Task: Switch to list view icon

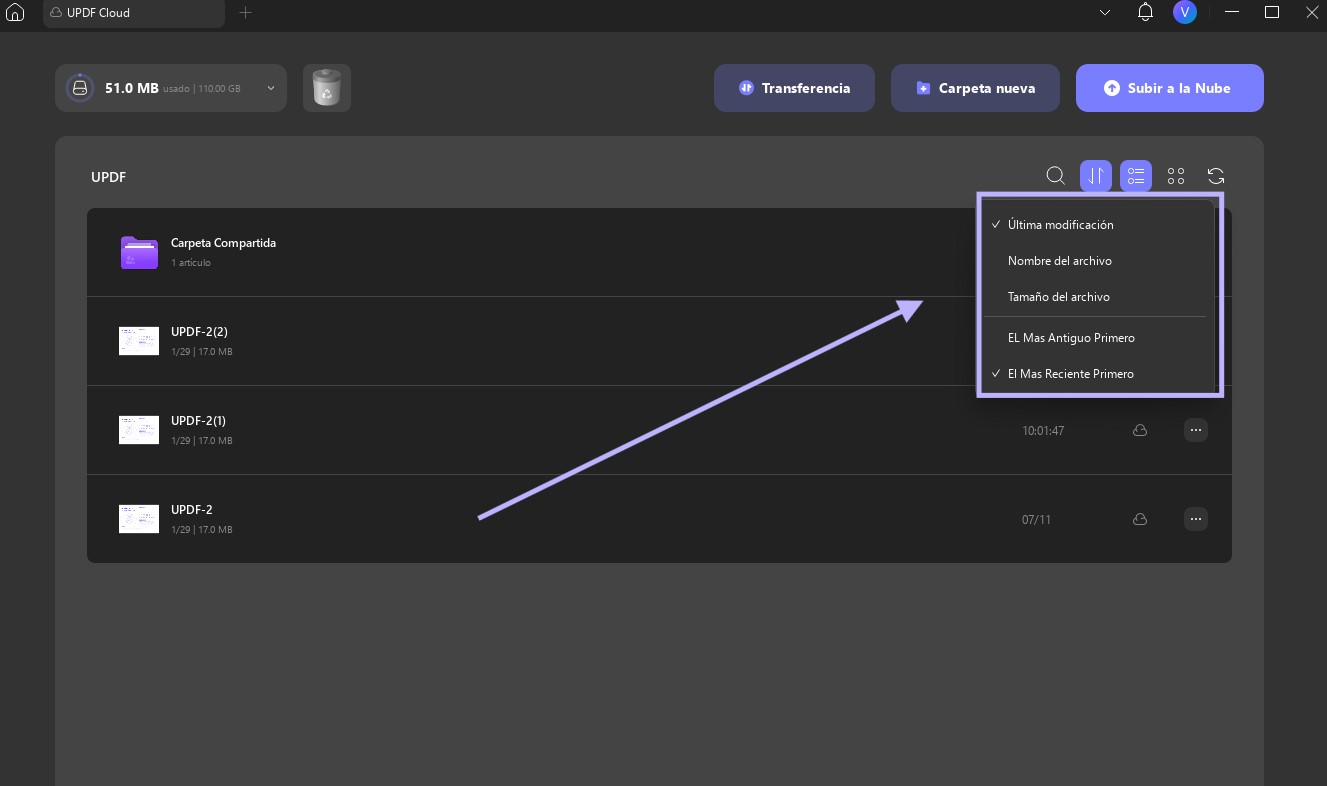Action: coord(1136,176)
